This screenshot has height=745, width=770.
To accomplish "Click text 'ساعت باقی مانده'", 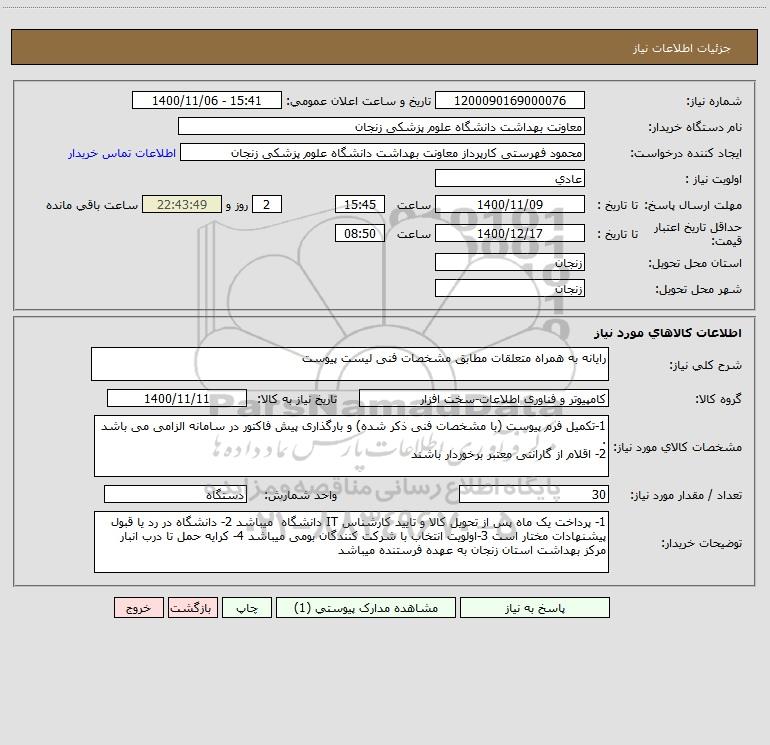I will pyautogui.click(x=92, y=205).
